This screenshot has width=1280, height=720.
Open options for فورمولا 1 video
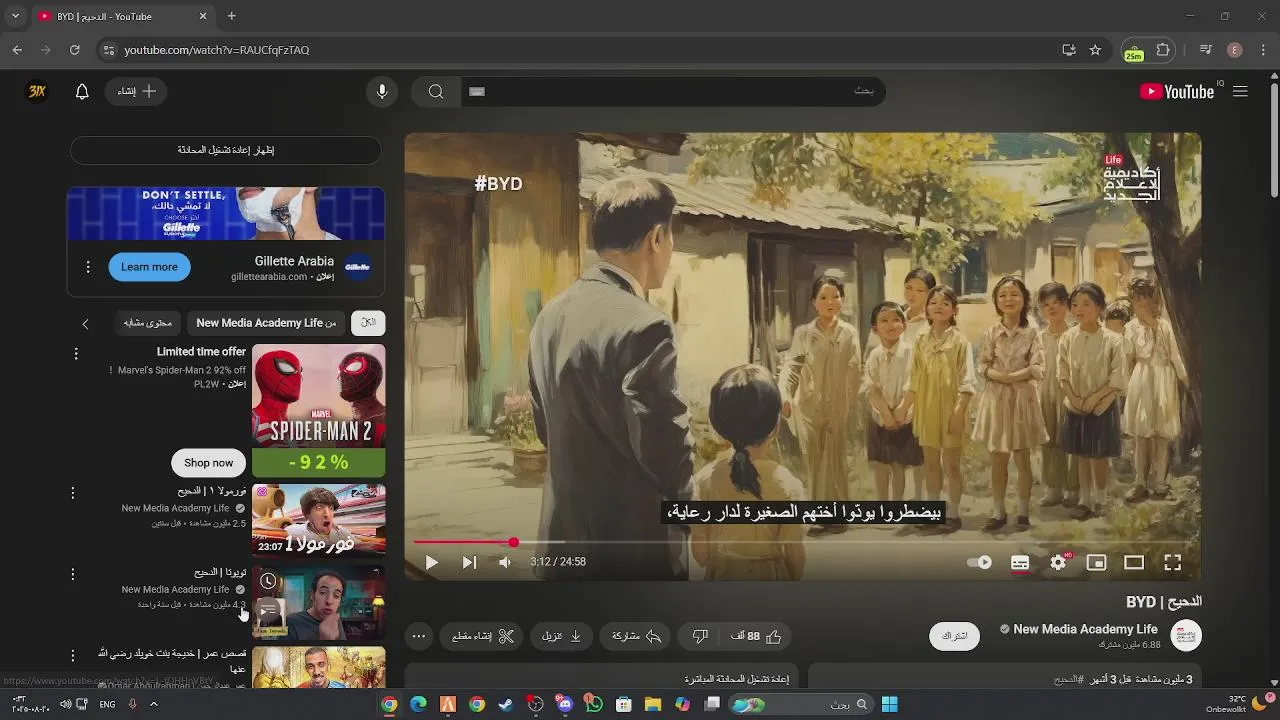72,493
